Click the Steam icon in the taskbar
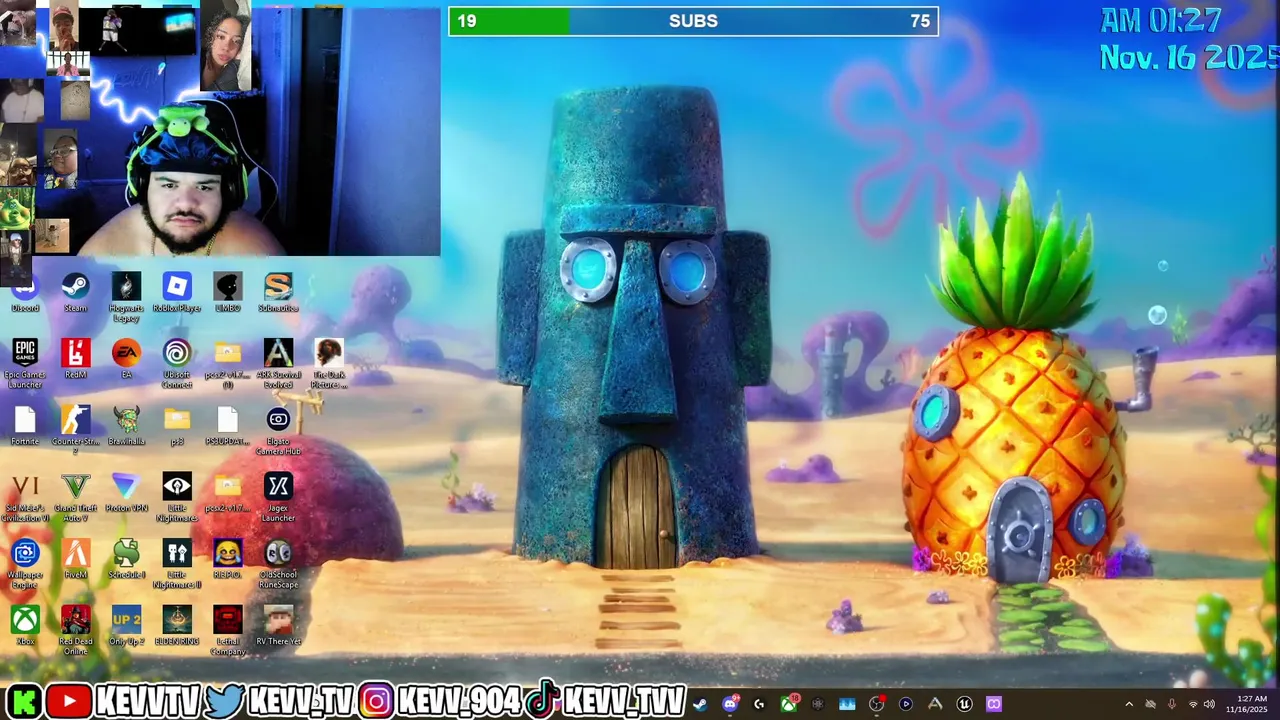Screen dimensions: 1280x720 pos(700,704)
